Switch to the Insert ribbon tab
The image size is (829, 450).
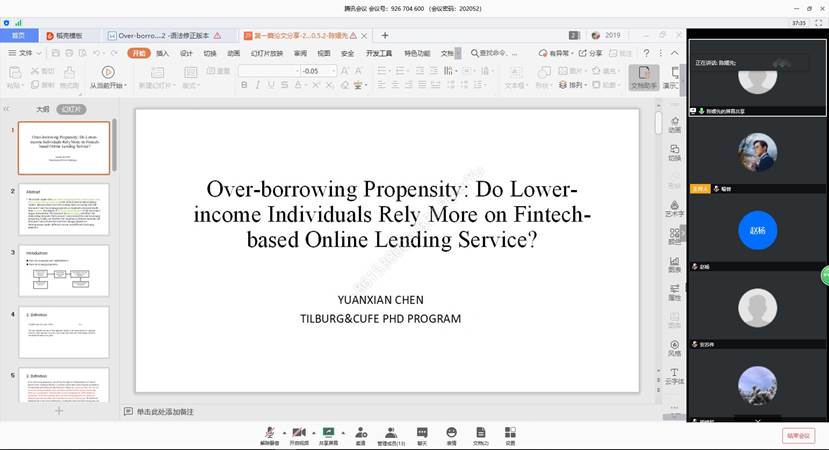click(162, 53)
